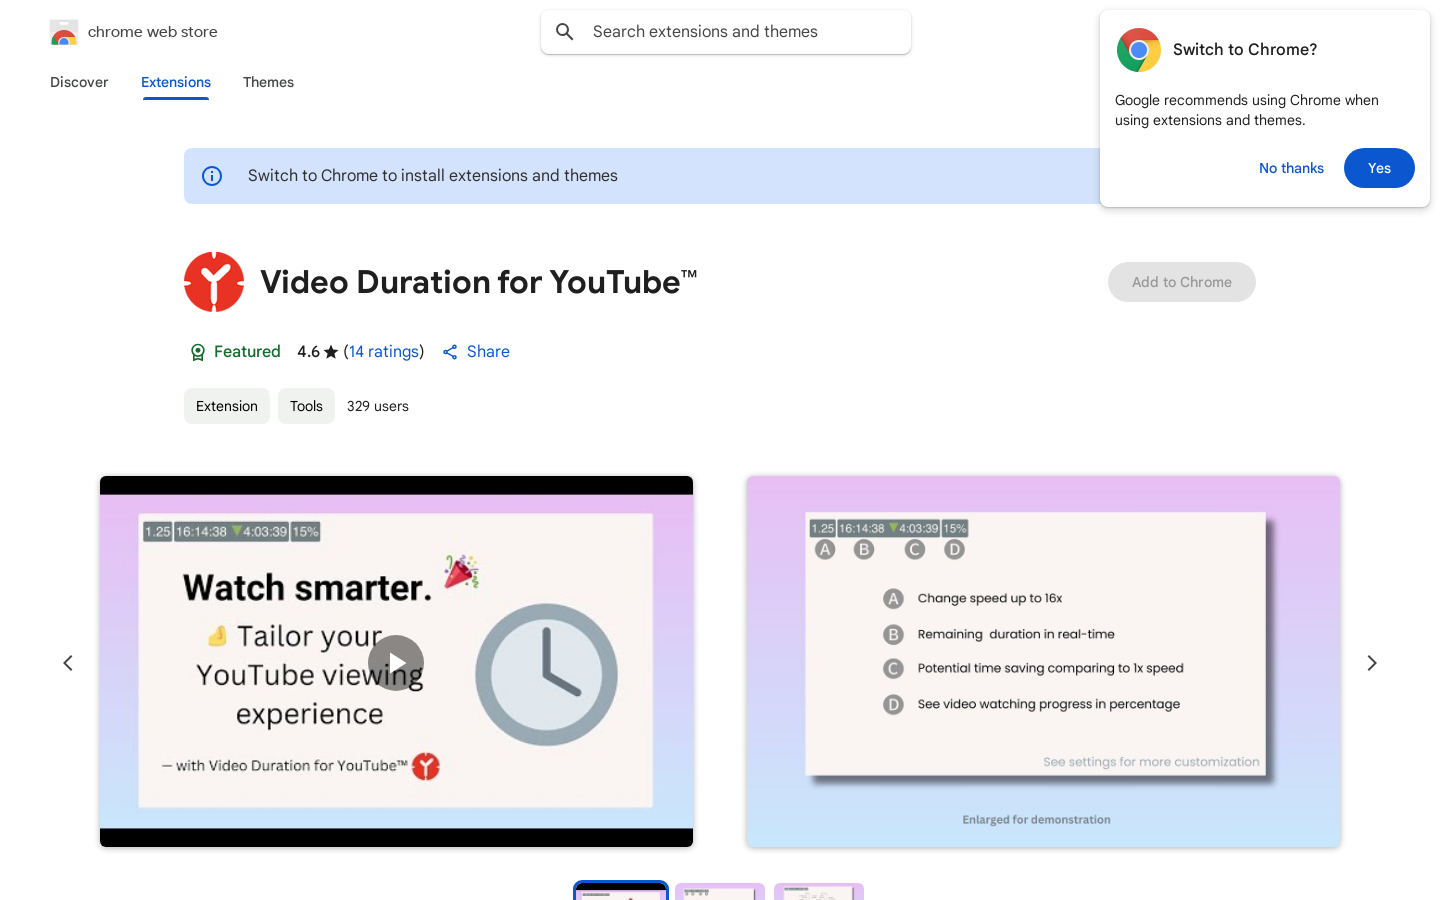This screenshot has width=1440, height=900.
Task: Click Yes in Switch to Chrome popup
Action: point(1379,168)
